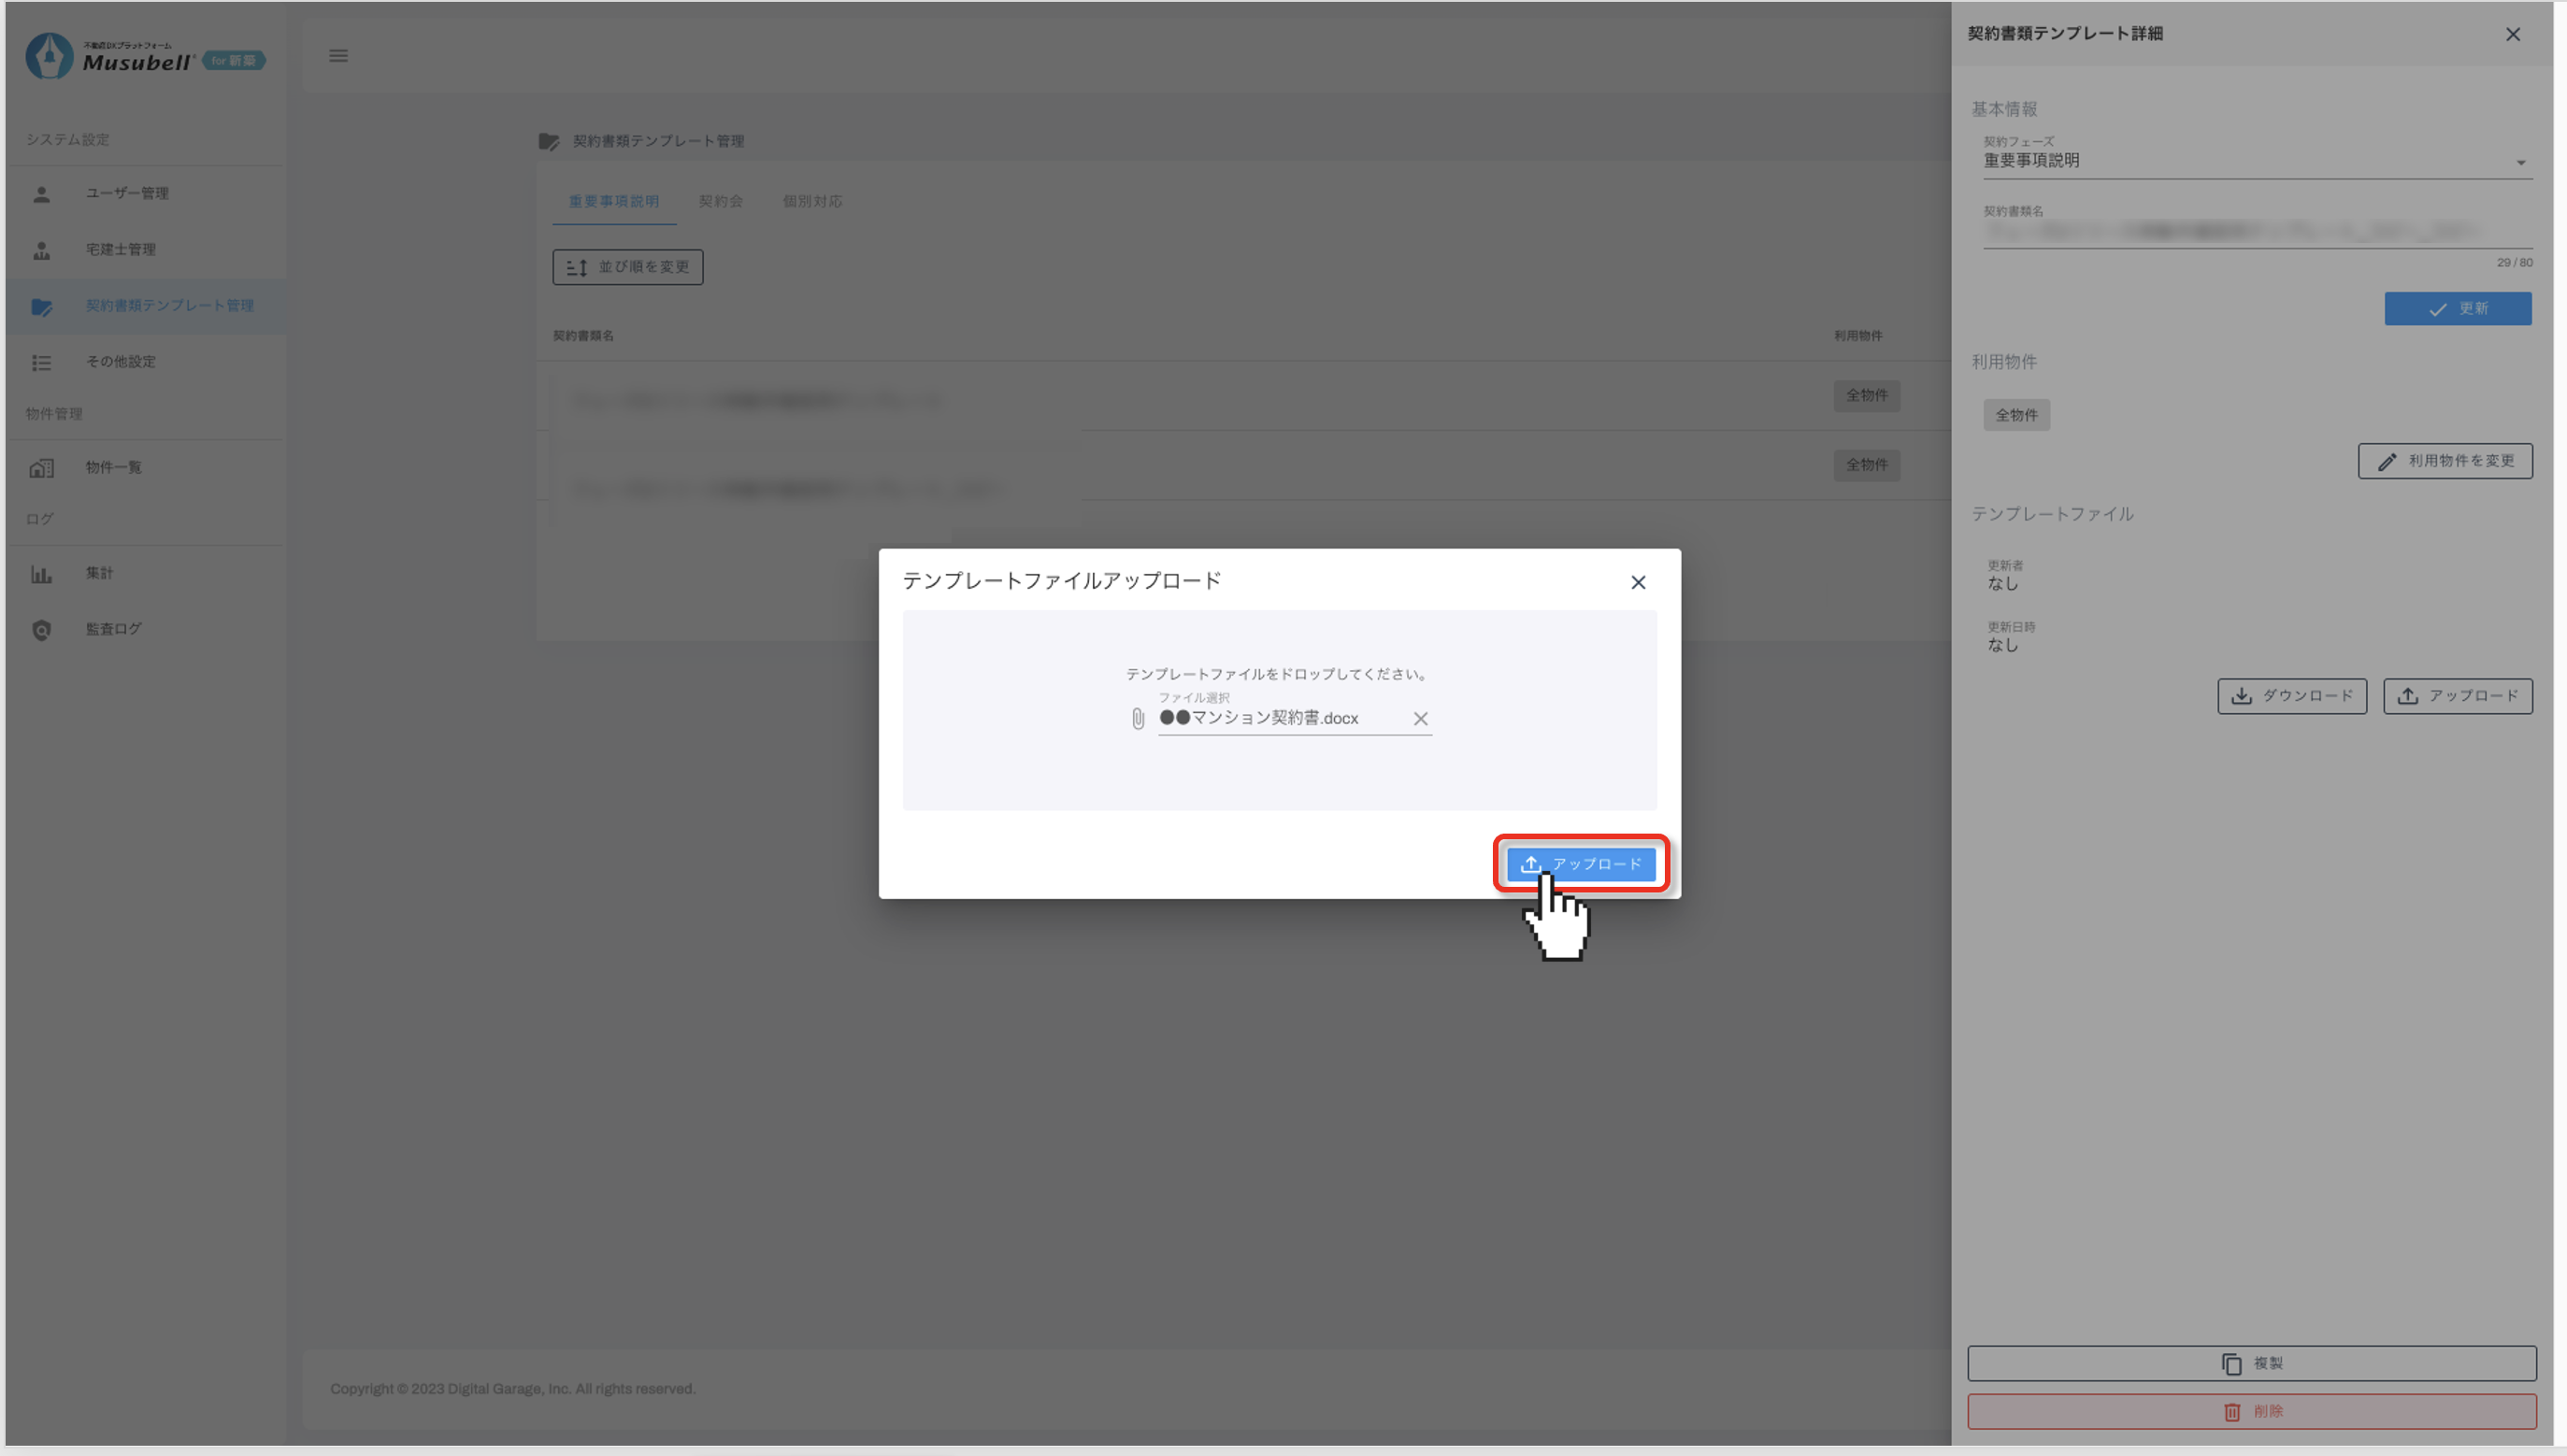Click the 複製 duplicate button
The width and height of the screenshot is (2567, 1456).
click(2251, 1364)
